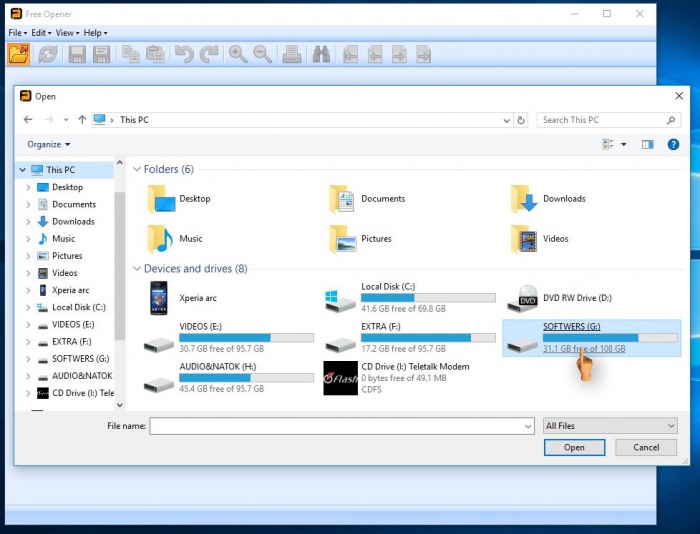Click the dialog Help question mark icon
This screenshot has height=534, width=700.
click(x=673, y=144)
